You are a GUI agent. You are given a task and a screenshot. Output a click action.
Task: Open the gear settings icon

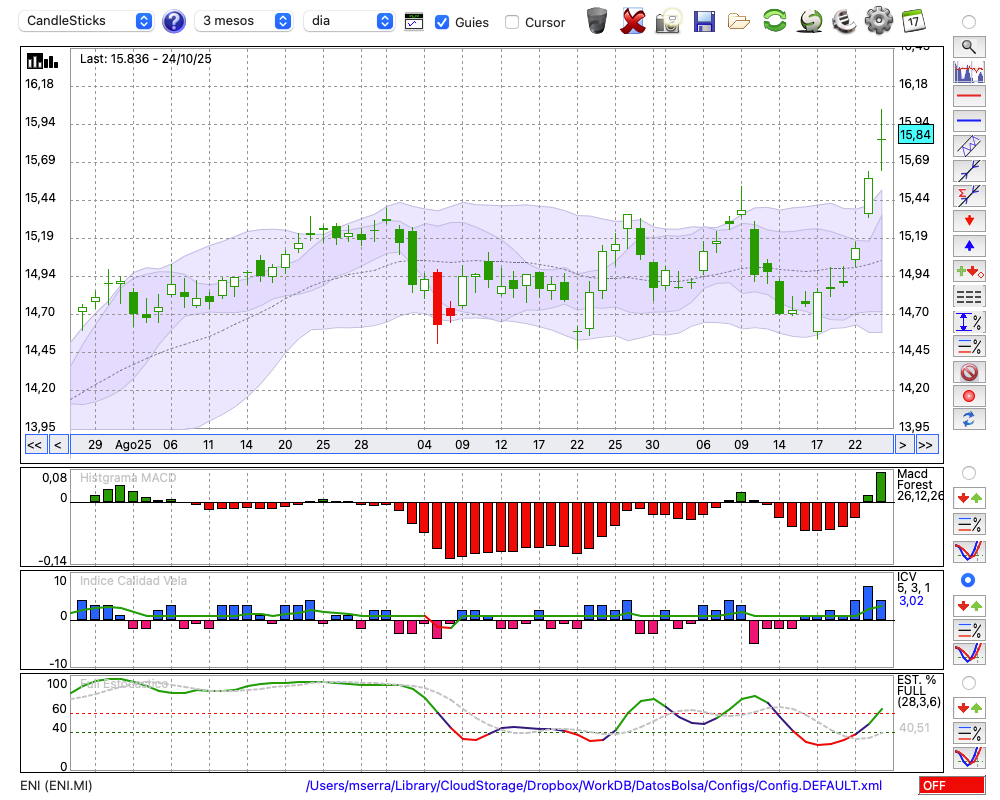point(878,21)
